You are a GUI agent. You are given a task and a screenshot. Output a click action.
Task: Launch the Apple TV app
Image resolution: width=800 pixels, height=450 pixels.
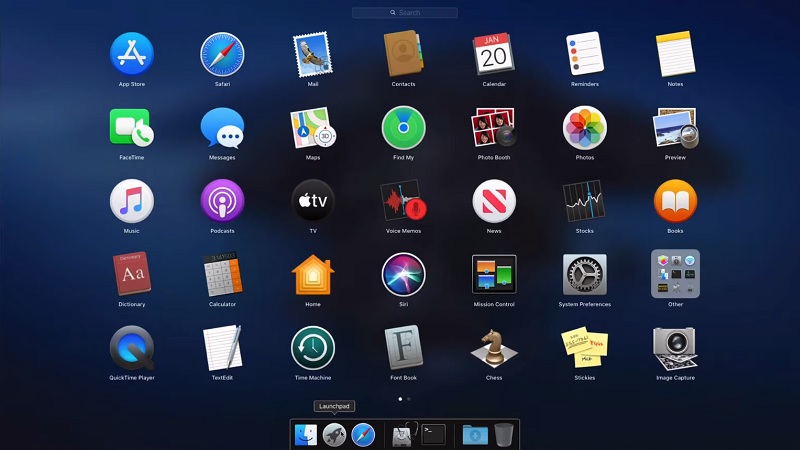(313, 201)
